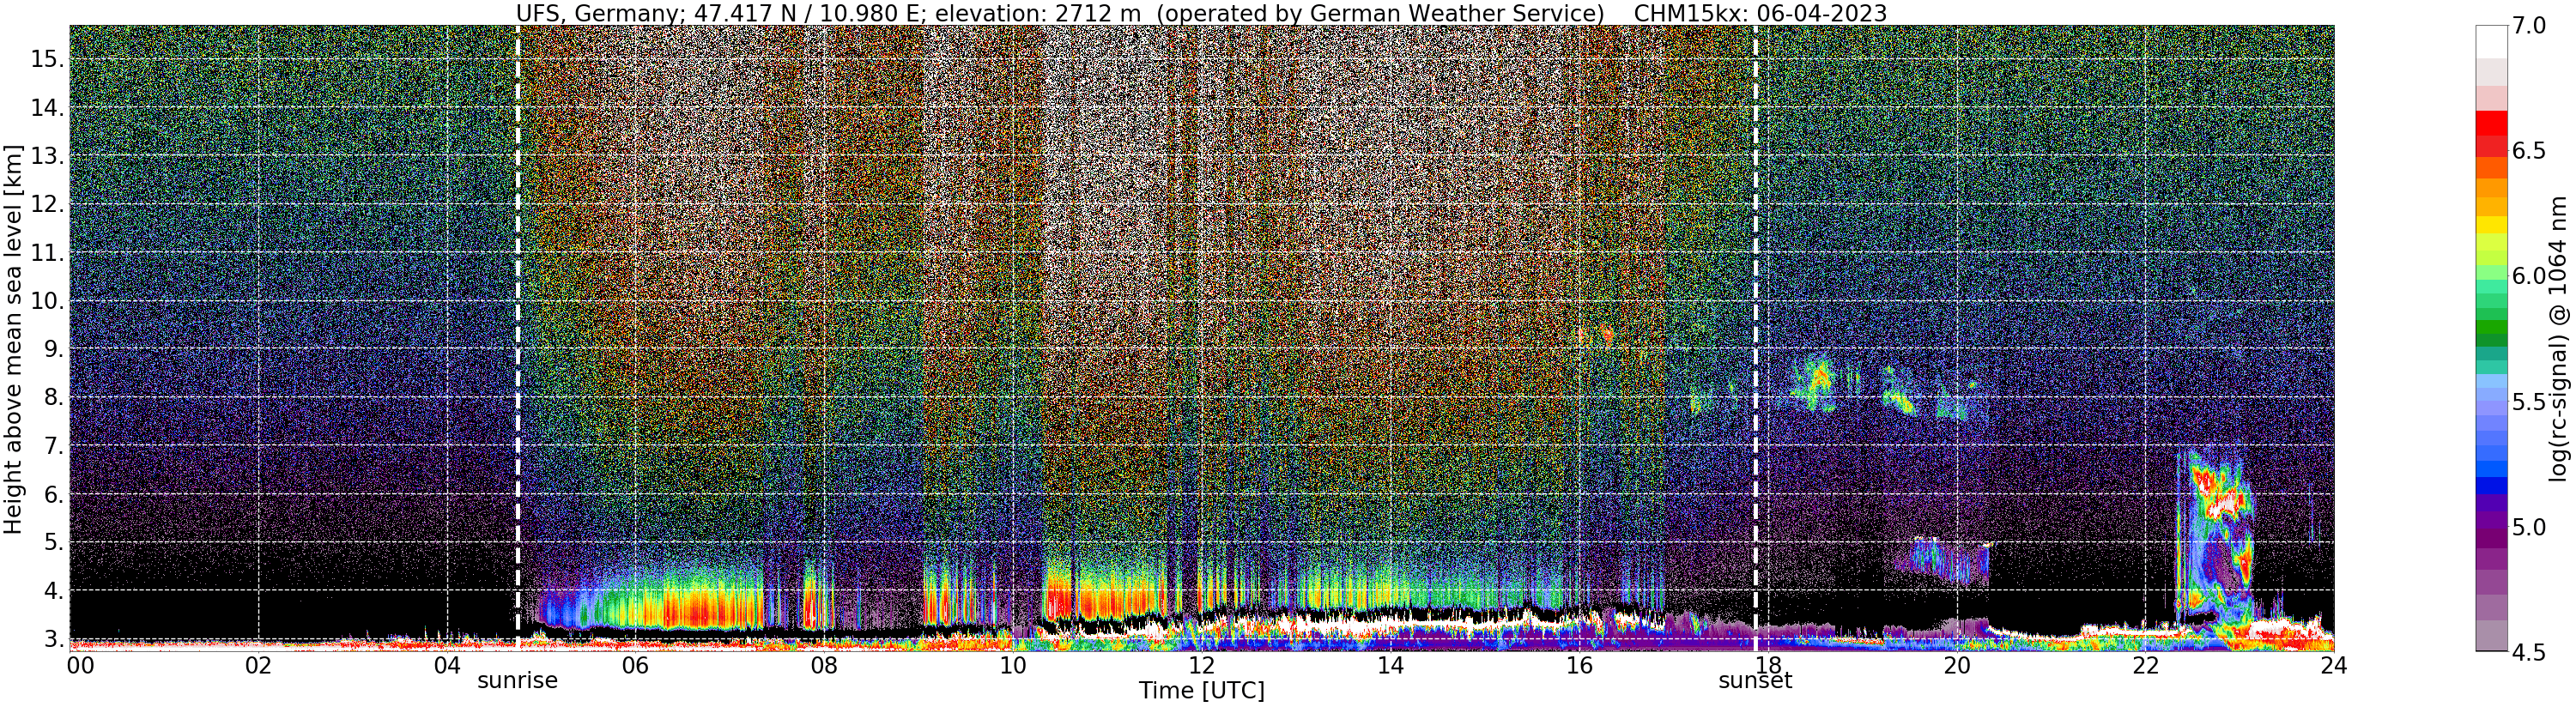Click the time tick label '18'
The image size is (2576, 707).
[1767, 666]
